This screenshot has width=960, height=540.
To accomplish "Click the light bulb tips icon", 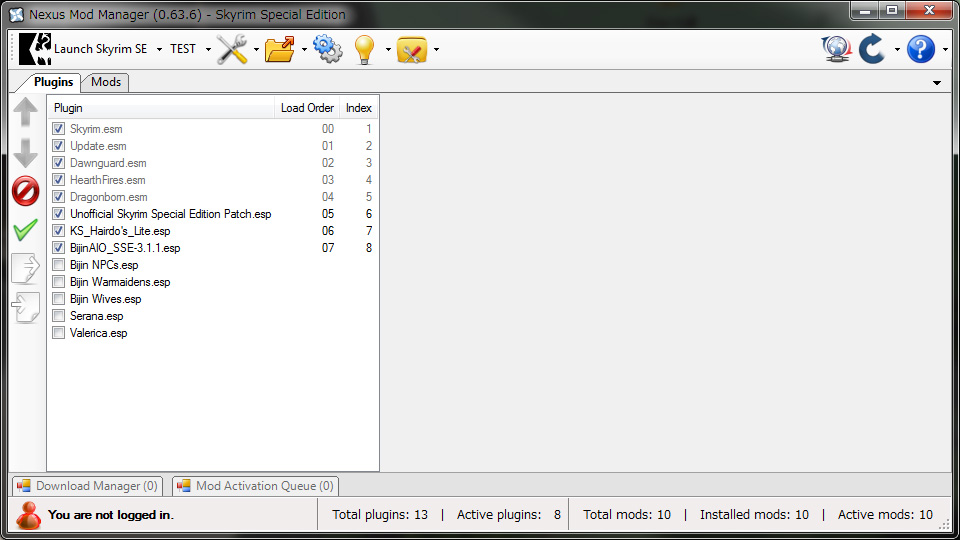I will 364,49.
